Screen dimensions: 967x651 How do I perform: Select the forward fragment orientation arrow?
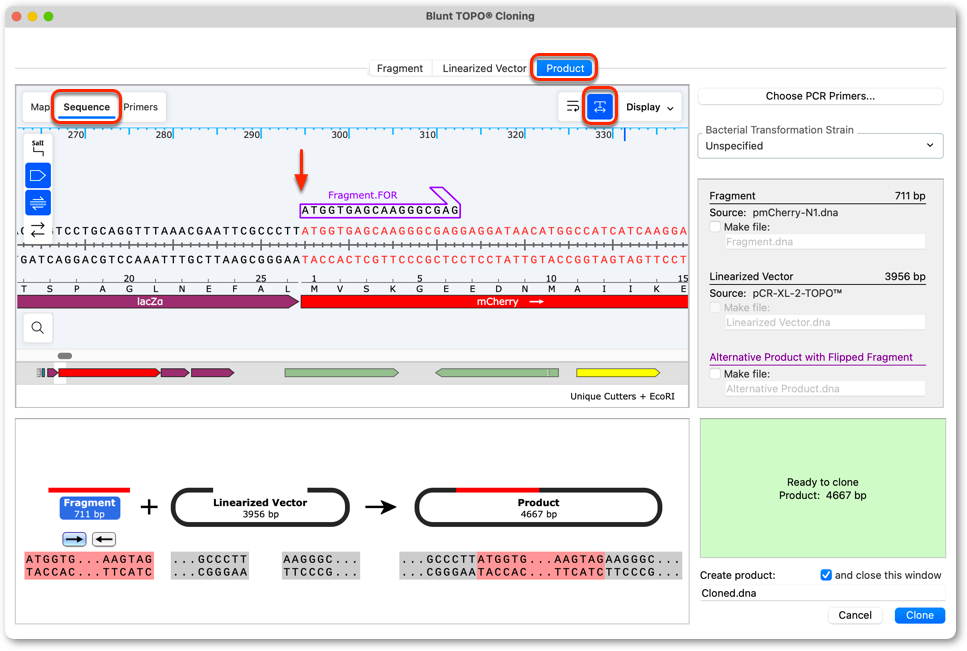74,539
